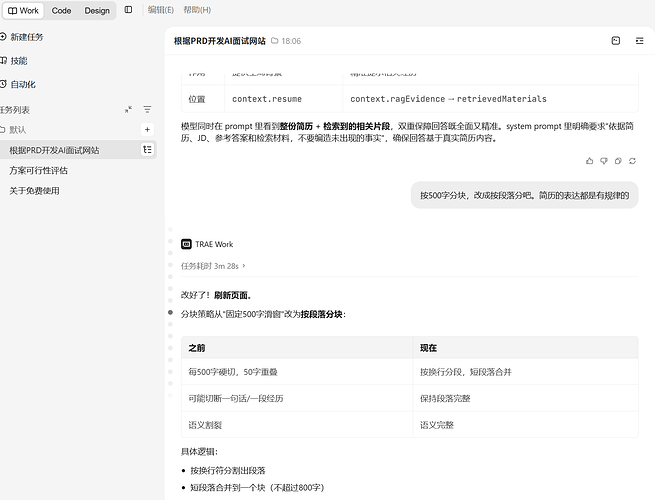Click bullet 按换行符分割出段落
The height and width of the screenshot is (500, 655).
[x=228, y=470]
